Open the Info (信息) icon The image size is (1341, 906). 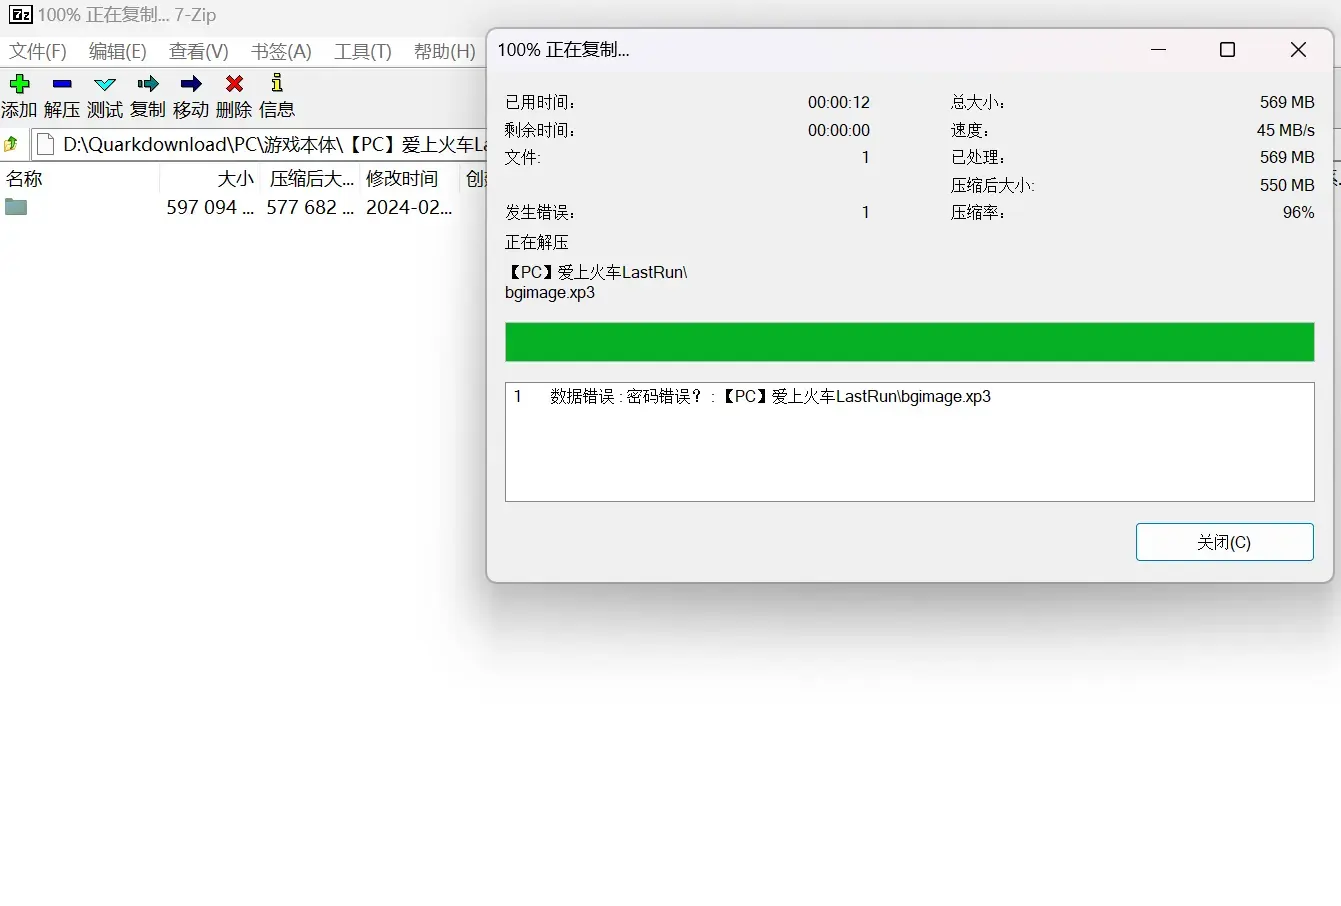[x=277, y=83]
